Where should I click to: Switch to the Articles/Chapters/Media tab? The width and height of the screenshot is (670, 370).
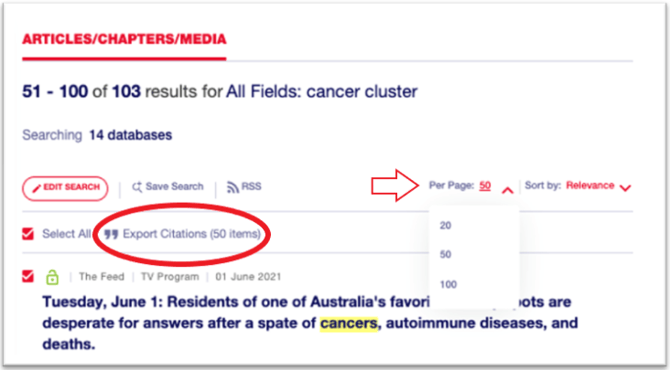124,39
